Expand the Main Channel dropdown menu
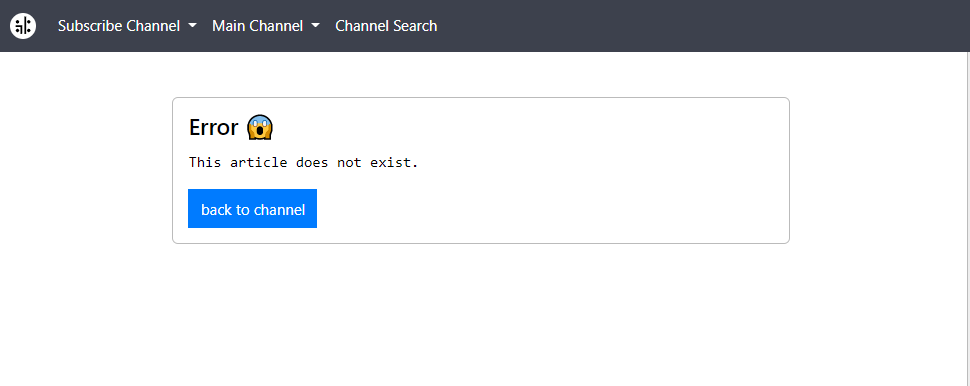 266,26
